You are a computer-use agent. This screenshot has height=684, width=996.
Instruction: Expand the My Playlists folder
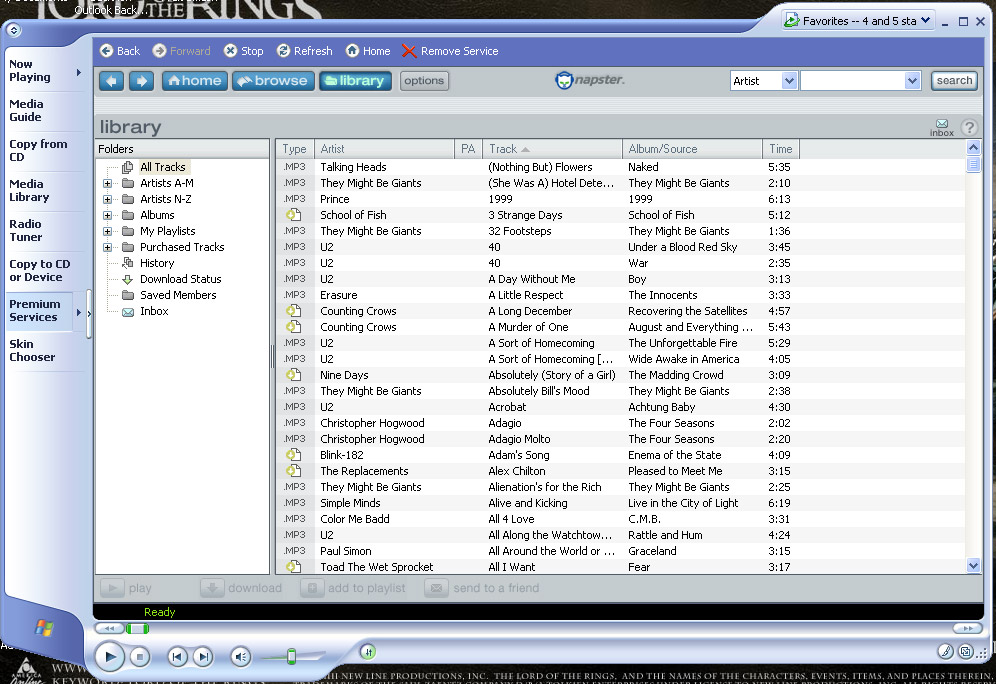tap(107, 231)
